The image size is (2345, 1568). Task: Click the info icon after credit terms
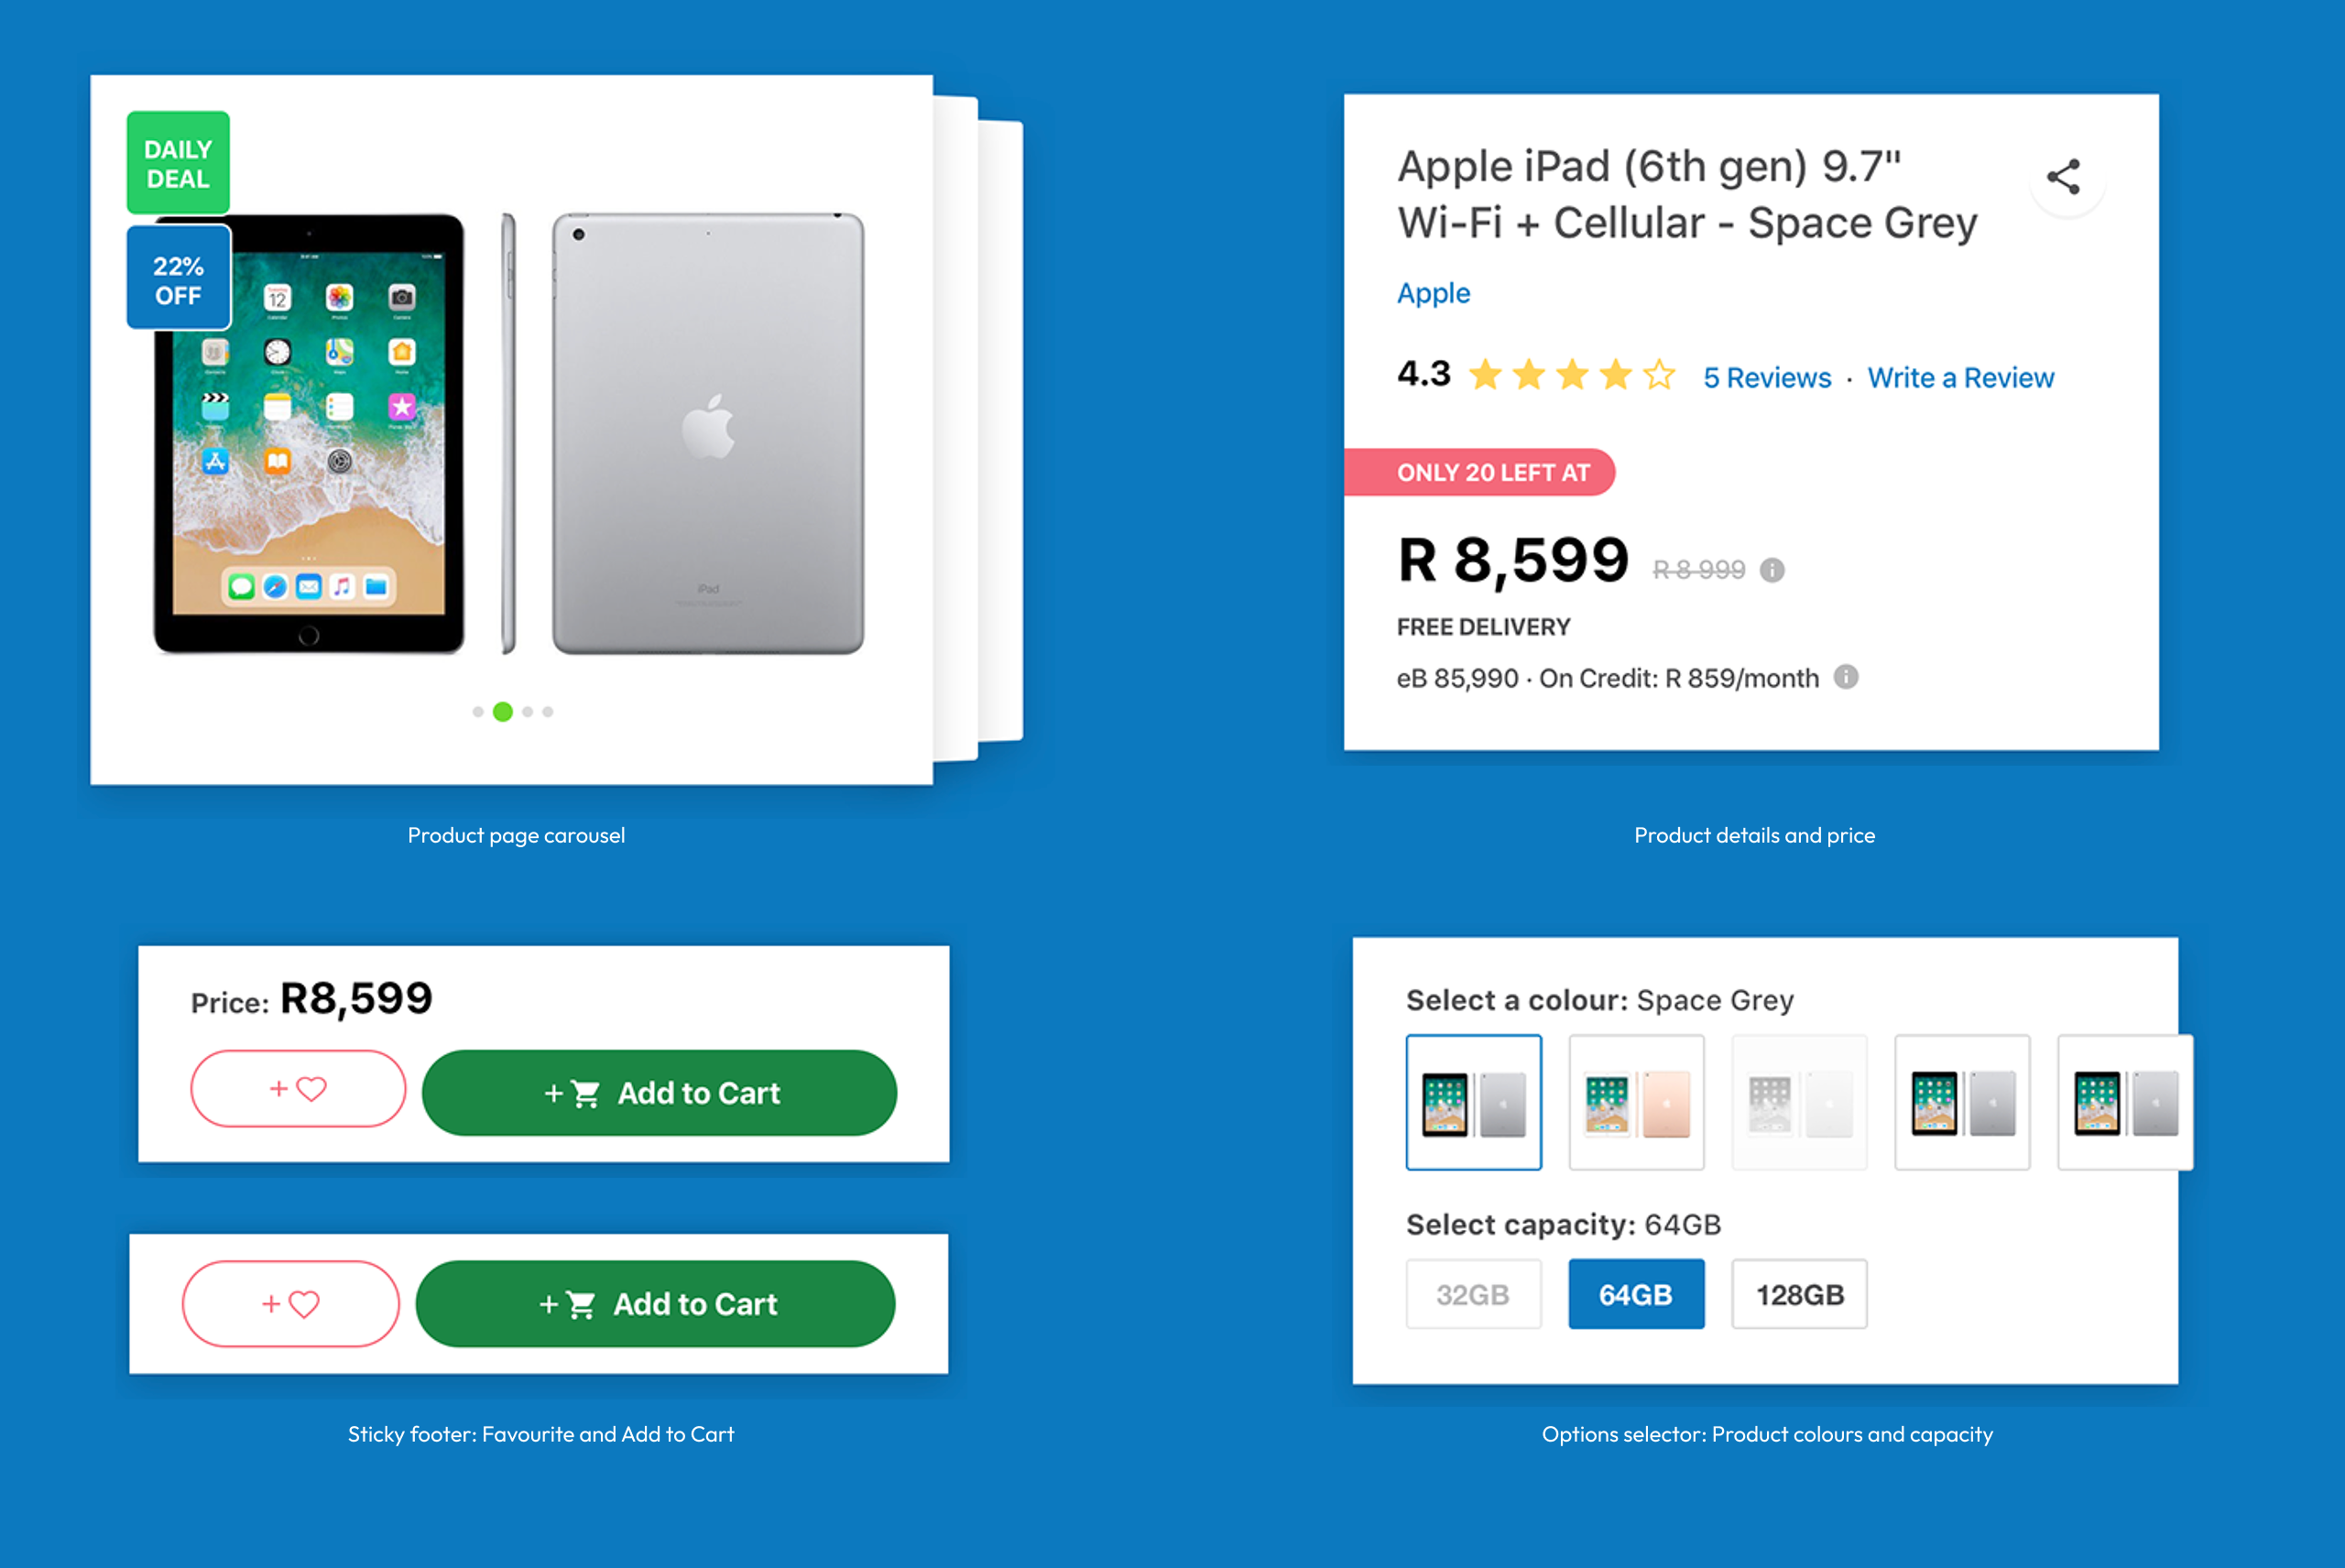[1846, 677]
